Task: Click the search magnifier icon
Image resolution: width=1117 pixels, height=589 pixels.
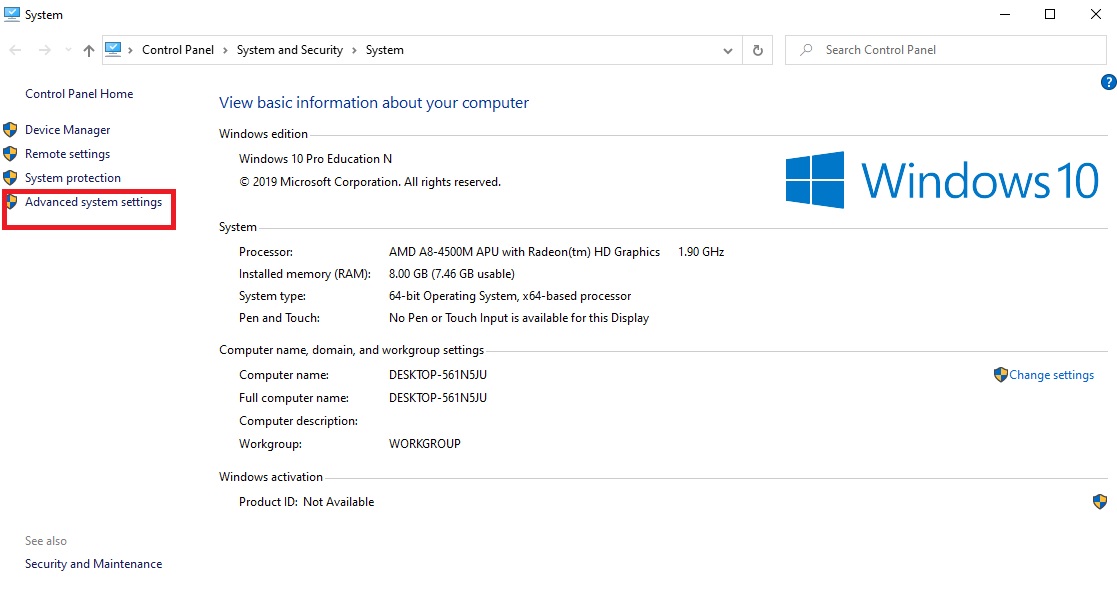Action: pos(806,50)
